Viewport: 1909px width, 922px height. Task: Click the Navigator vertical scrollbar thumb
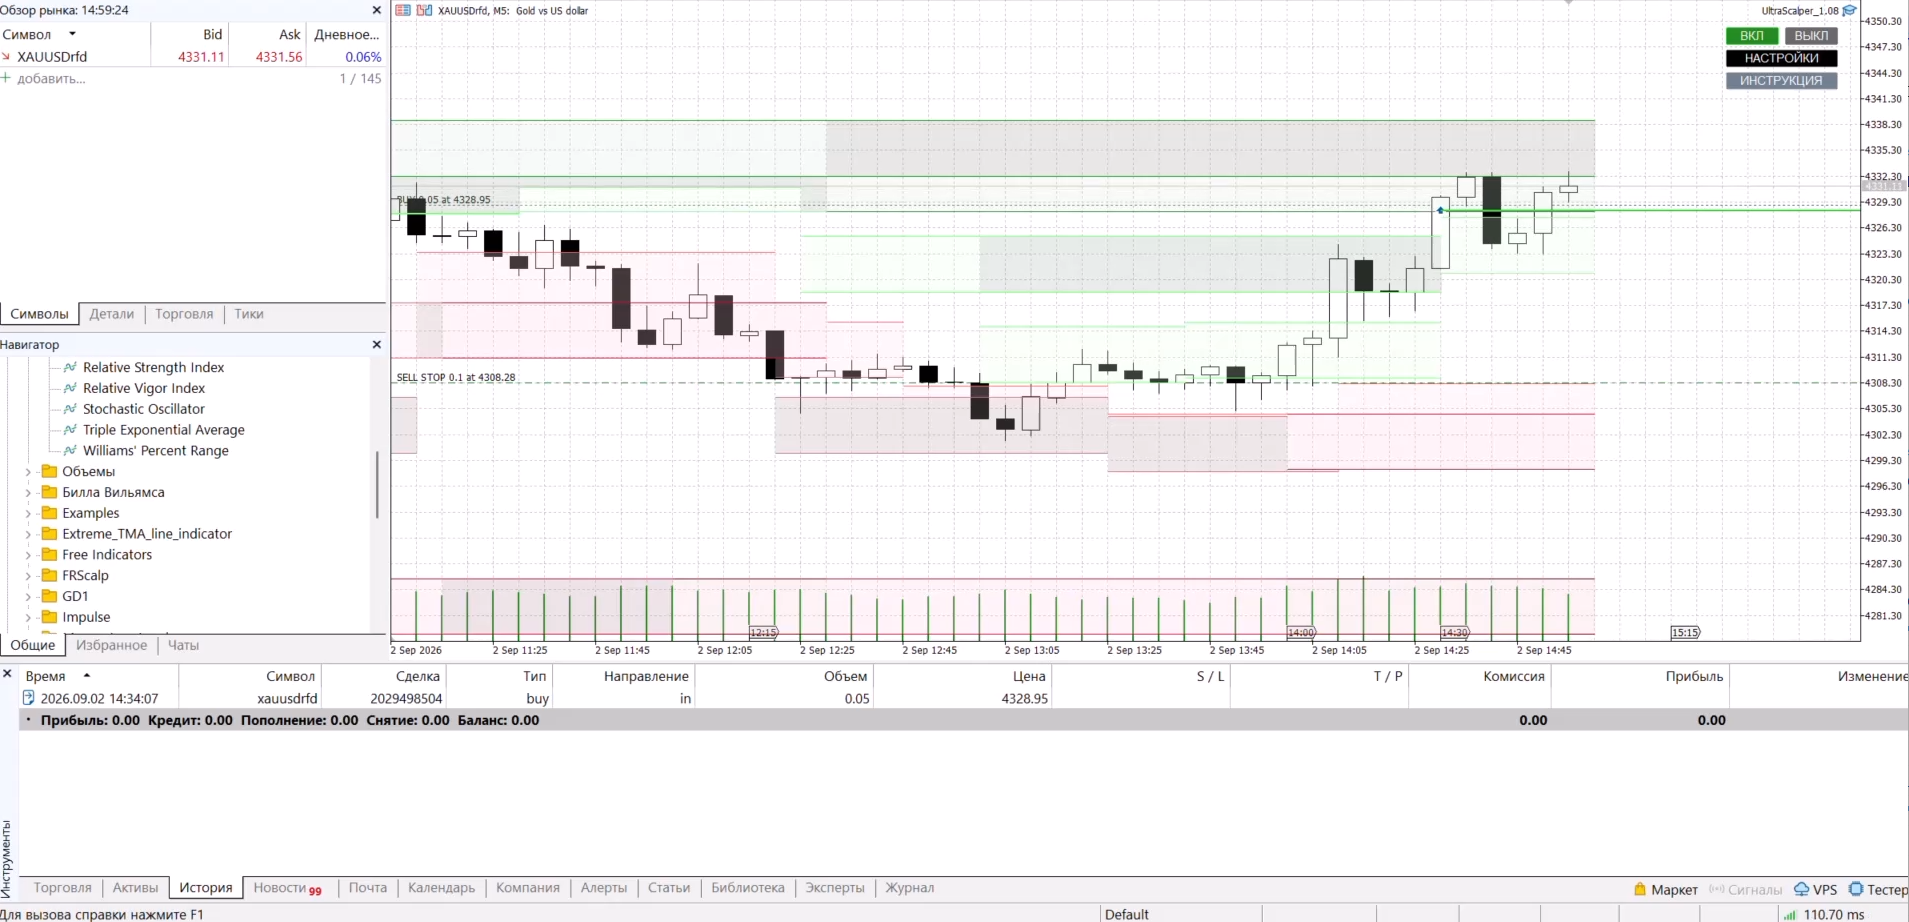(377, 485)
